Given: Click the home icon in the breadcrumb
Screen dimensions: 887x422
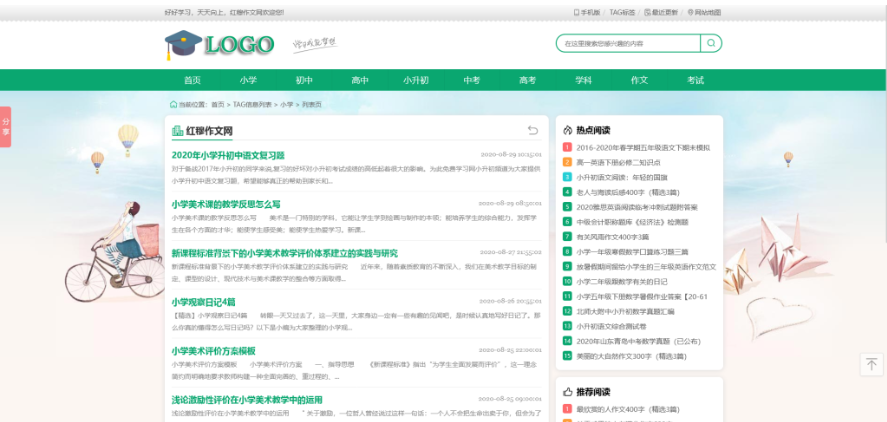Looking at the screenshot, I should (173, 104).
